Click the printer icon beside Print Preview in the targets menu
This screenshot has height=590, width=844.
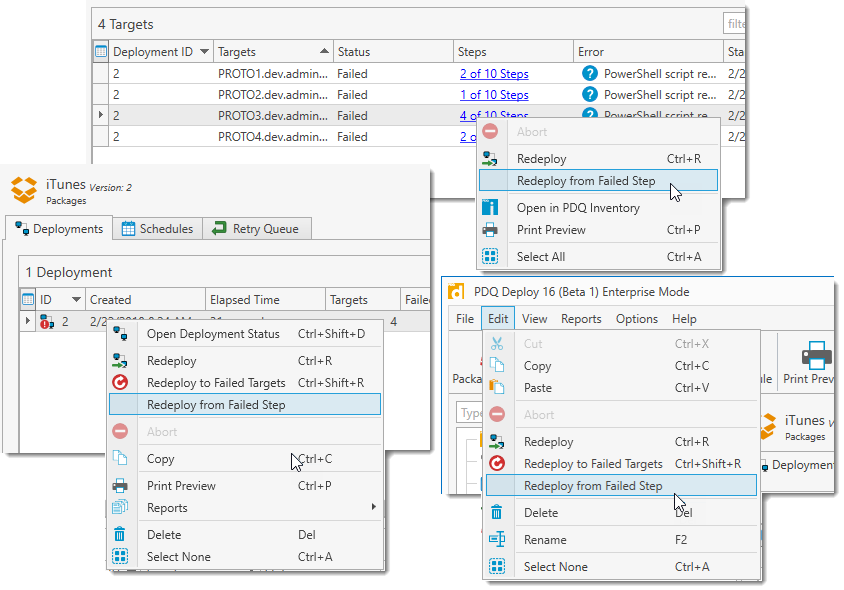click(x=490, y=230)
